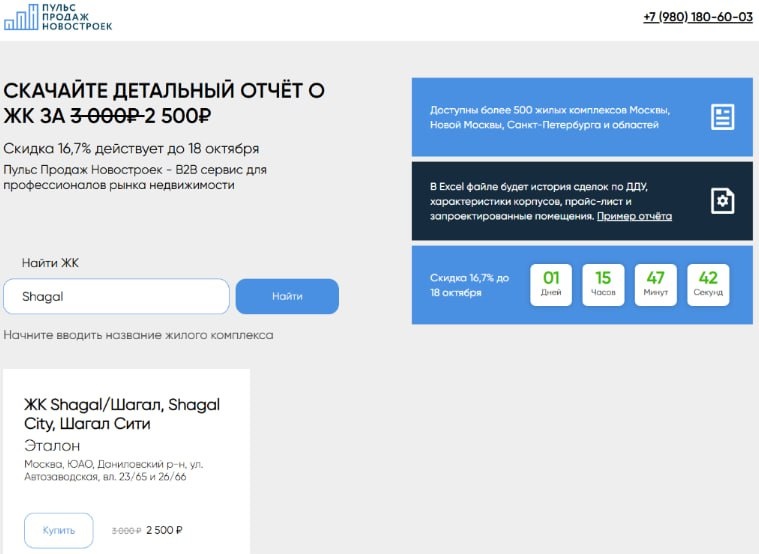Click the 2 500 ₽ price in card

(164, 530)
